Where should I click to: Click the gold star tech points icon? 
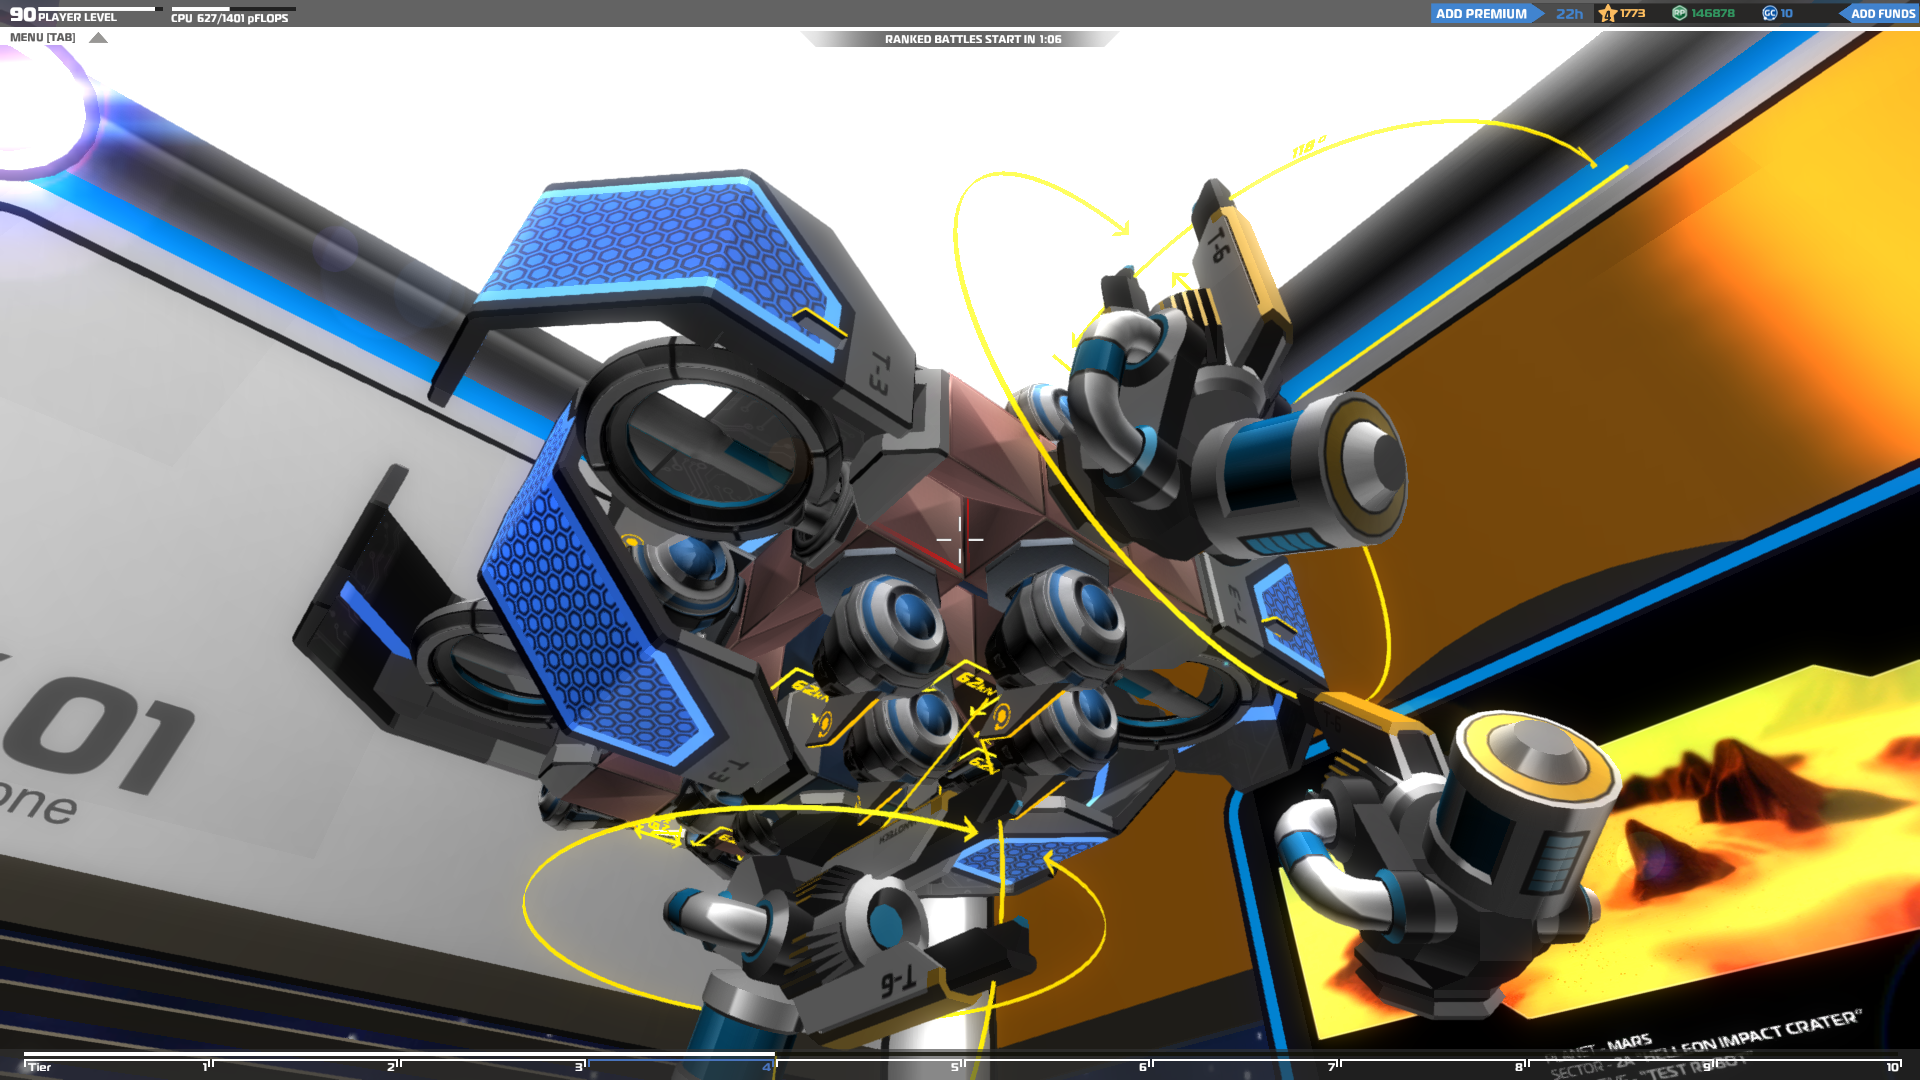click(1608, 14)
